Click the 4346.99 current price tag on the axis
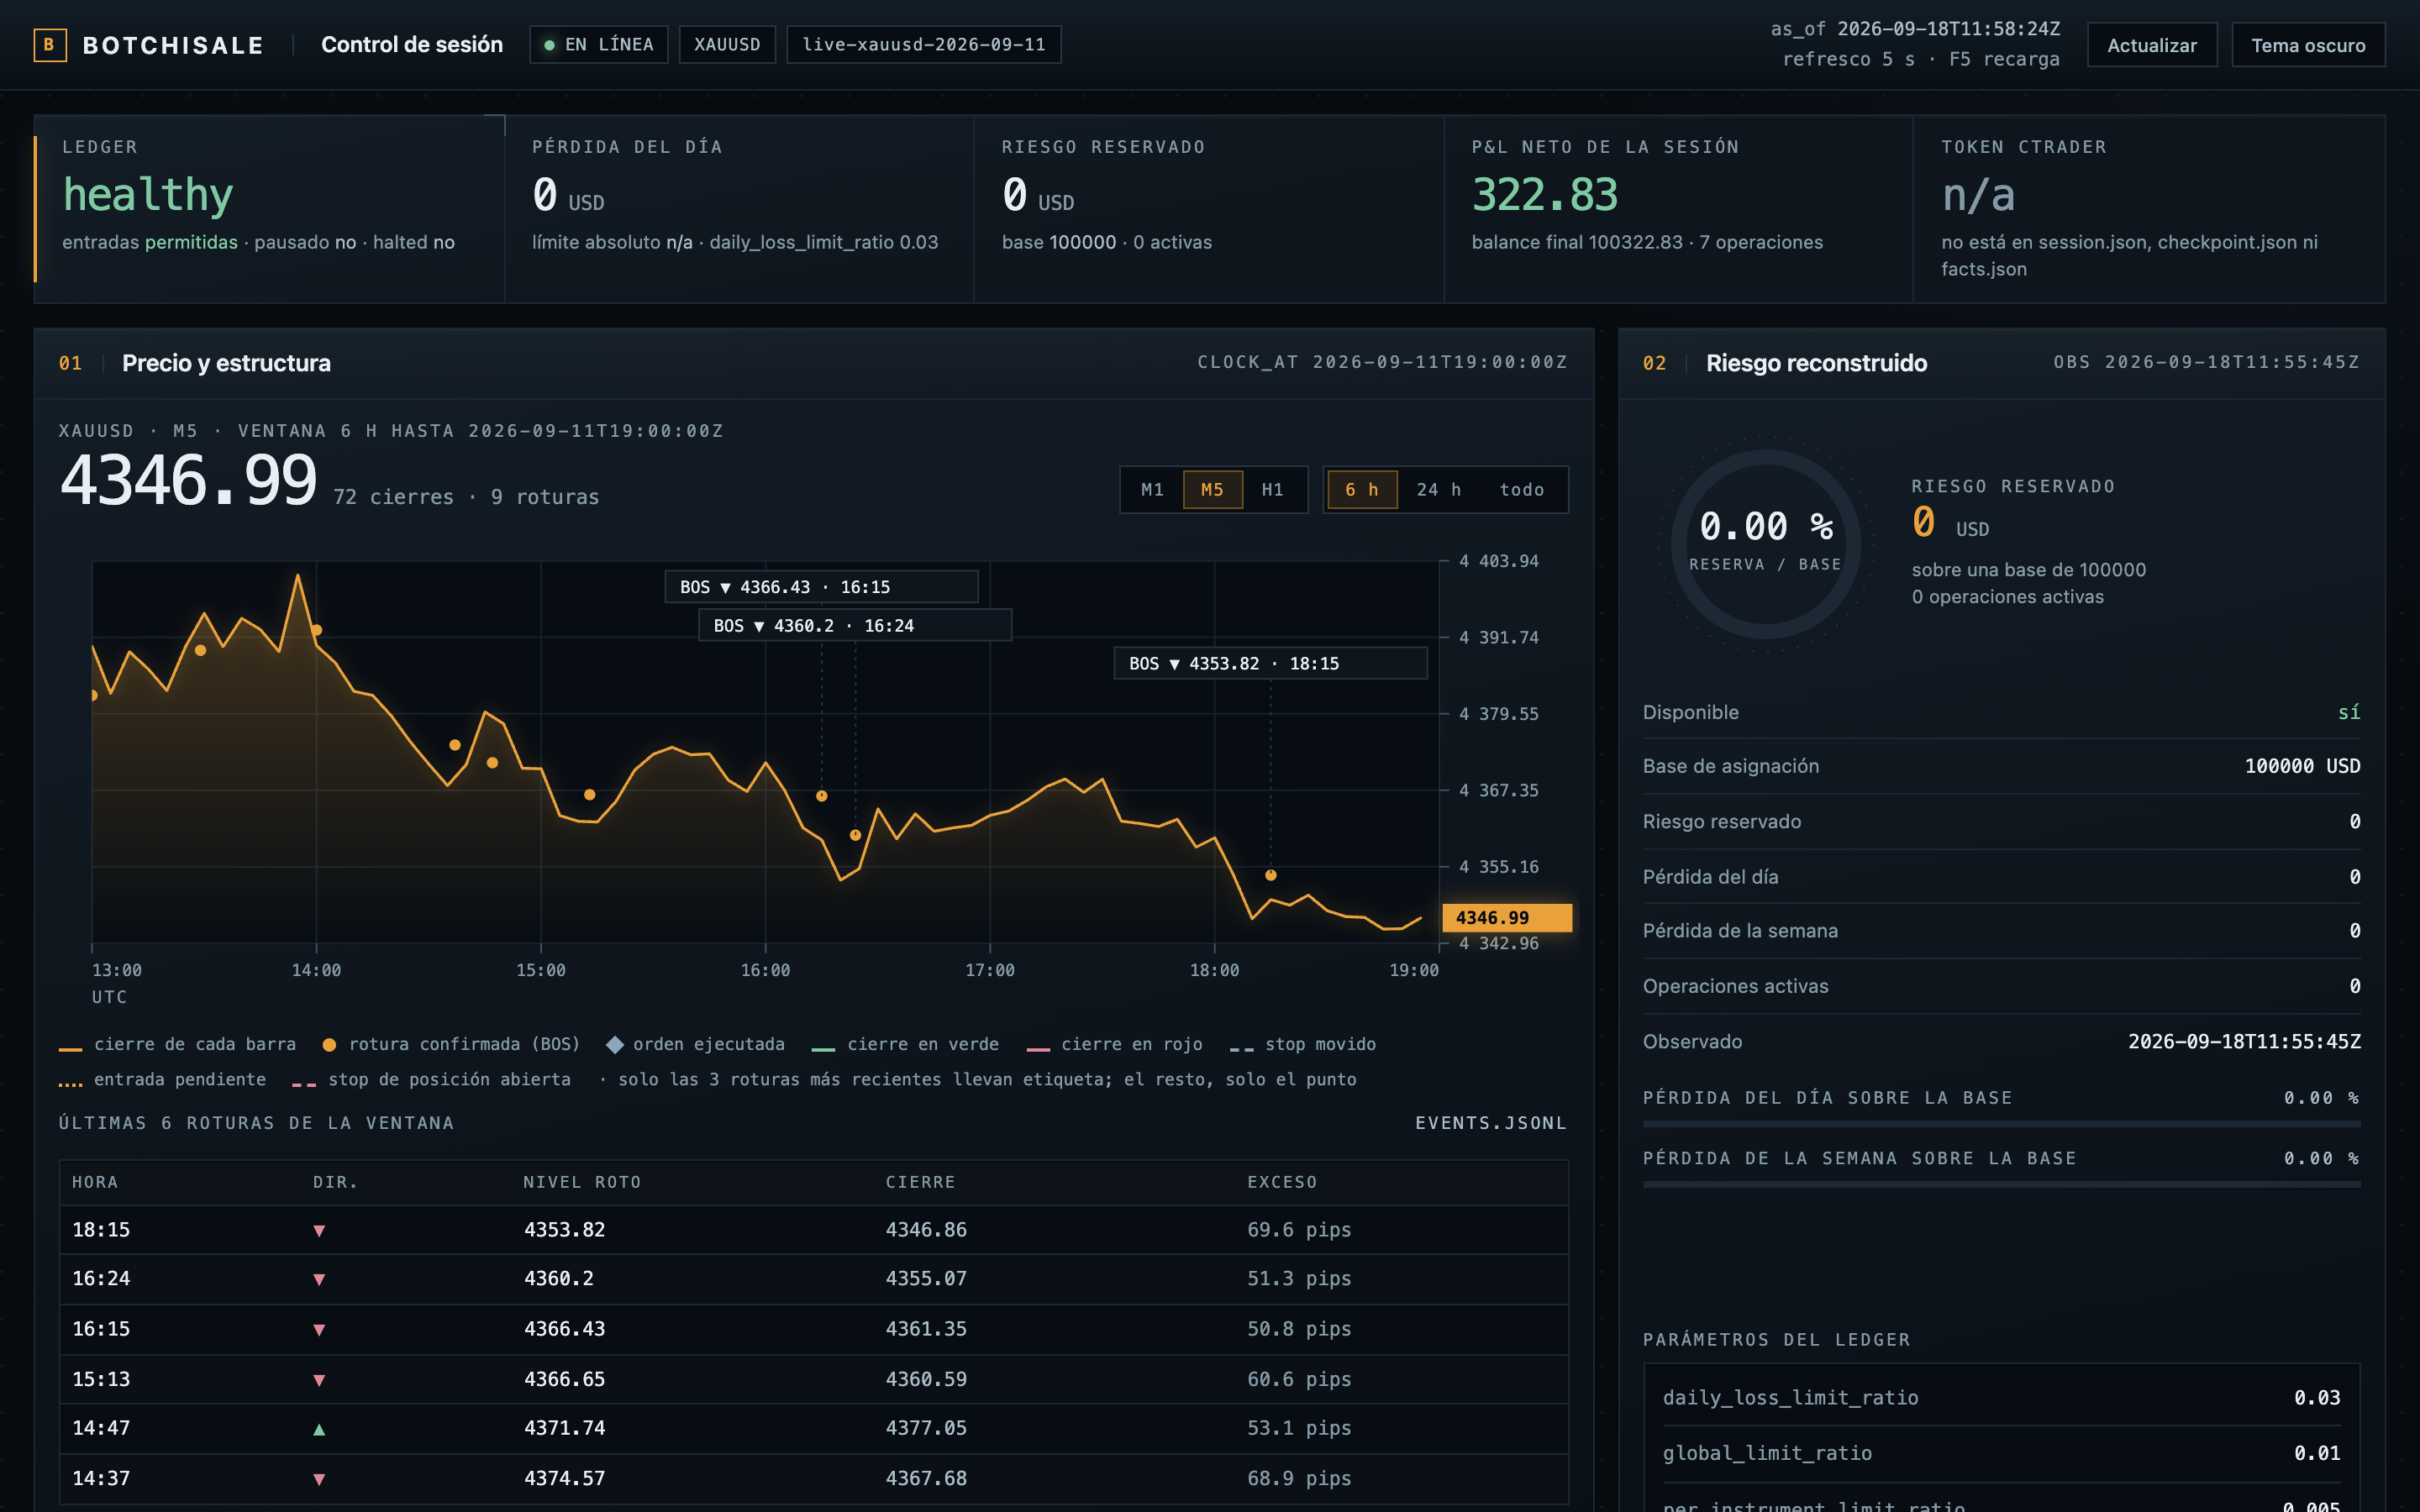2420x1512 pixels. coord(1507,918)
